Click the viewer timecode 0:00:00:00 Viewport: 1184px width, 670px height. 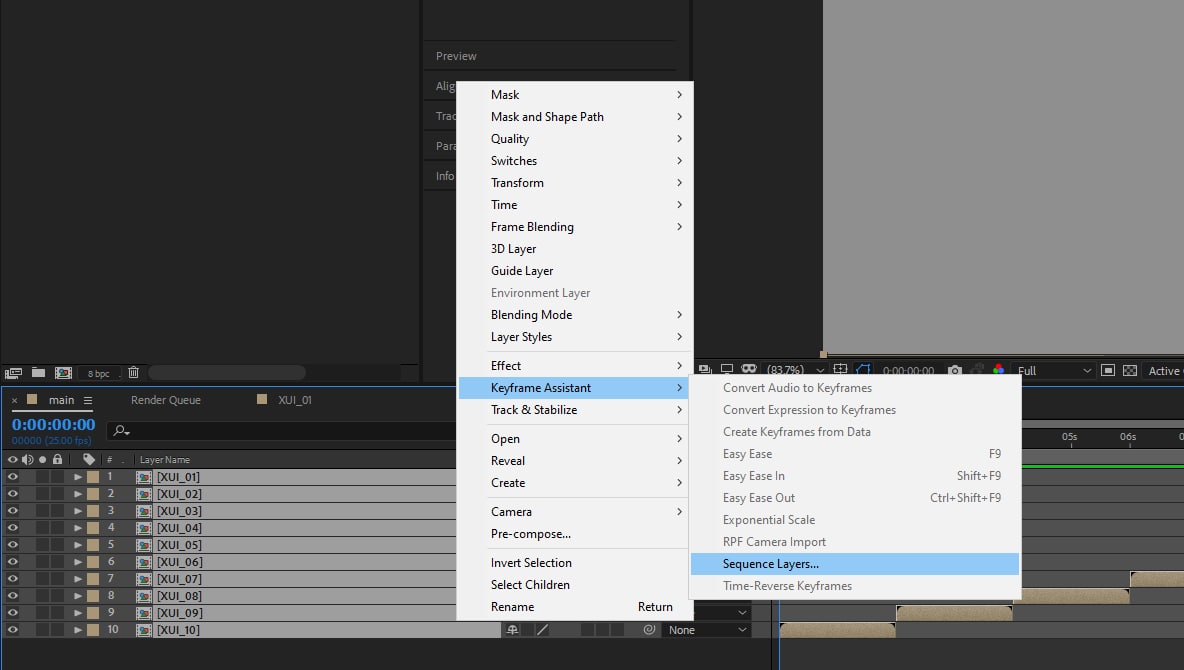click(x=908, y=370)
